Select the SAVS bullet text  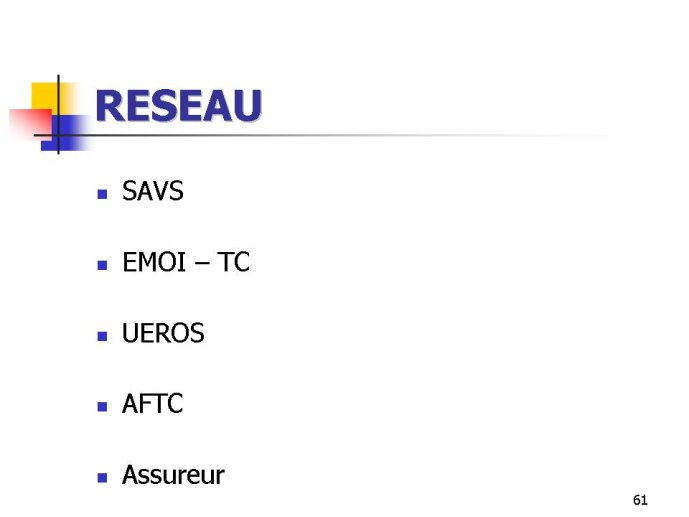[x=152, y=191]
